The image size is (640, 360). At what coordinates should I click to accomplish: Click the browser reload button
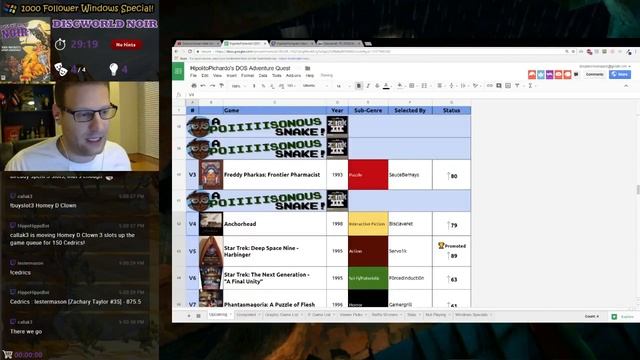click(x=190, y=51)
